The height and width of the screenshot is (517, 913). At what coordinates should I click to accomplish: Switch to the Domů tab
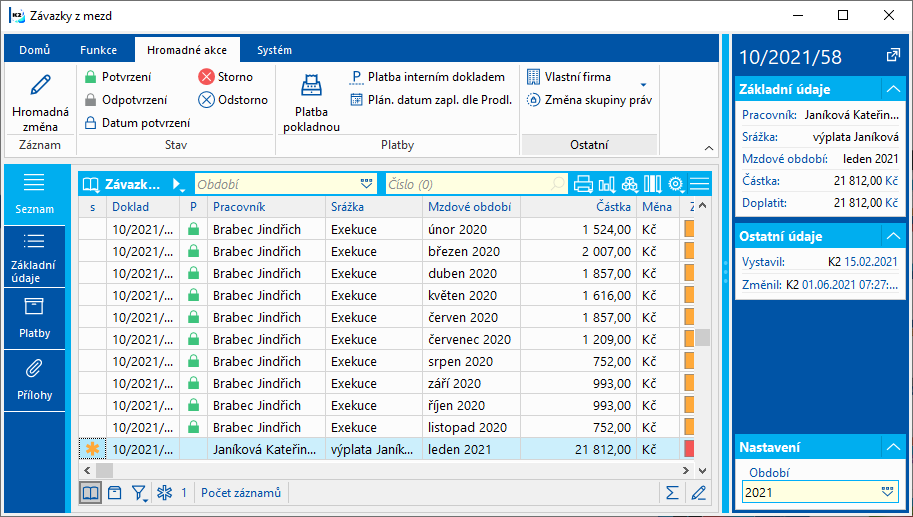coord(34,50)
